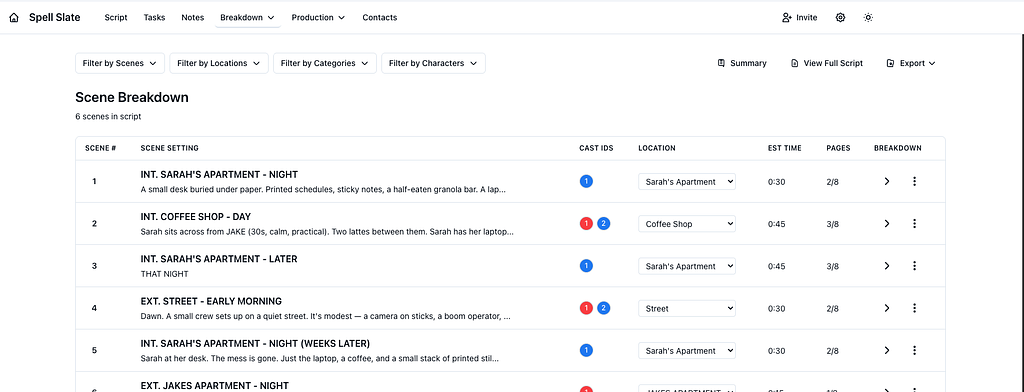Open more options for scene 5
Viewport: 1024px width, 392px height.
tap(914, 350)
